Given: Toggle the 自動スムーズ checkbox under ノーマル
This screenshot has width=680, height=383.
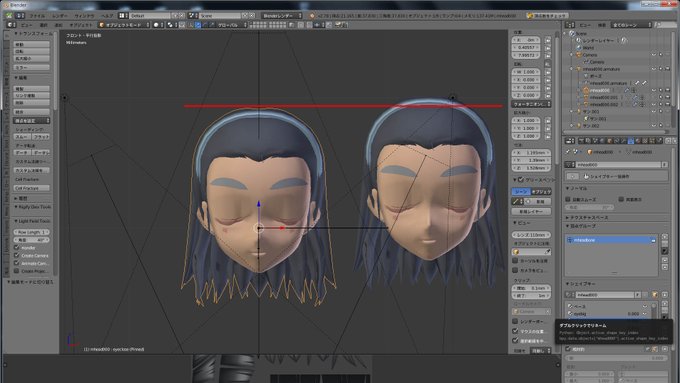Looking at the screenshot, I should pyautogui.click(x=568, y=199).
